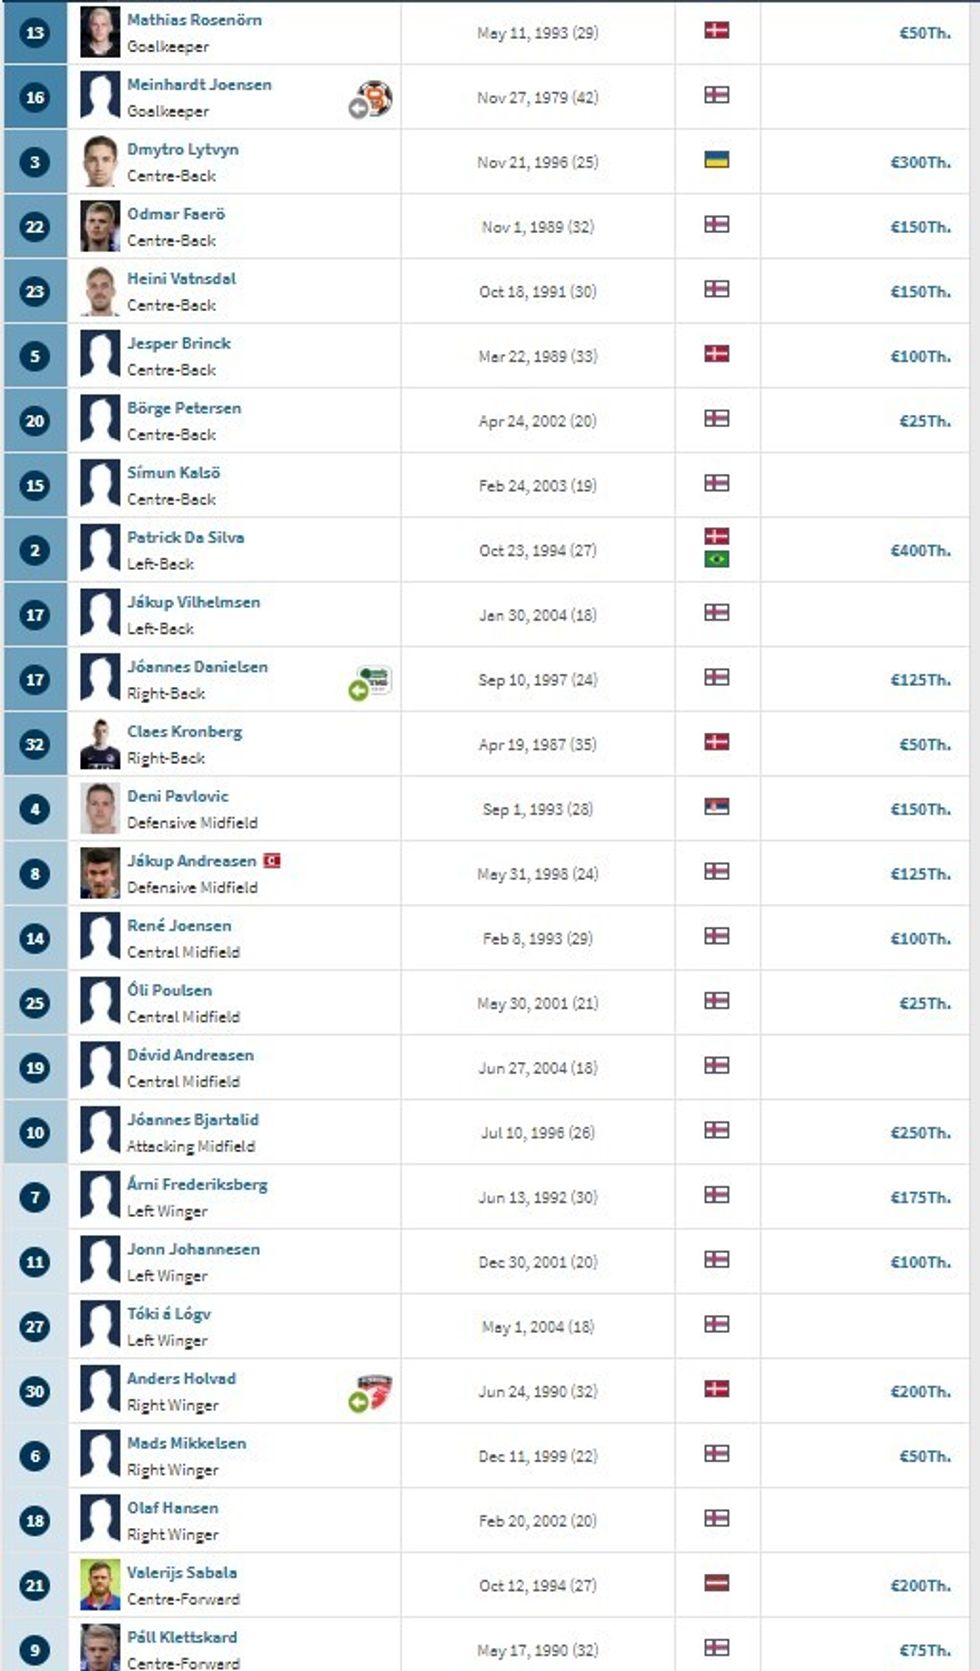Viewport: 980px width, 1671px height.
Task: Click Dmytro Lytvyn's €300Th. market value
Action: 919,162
